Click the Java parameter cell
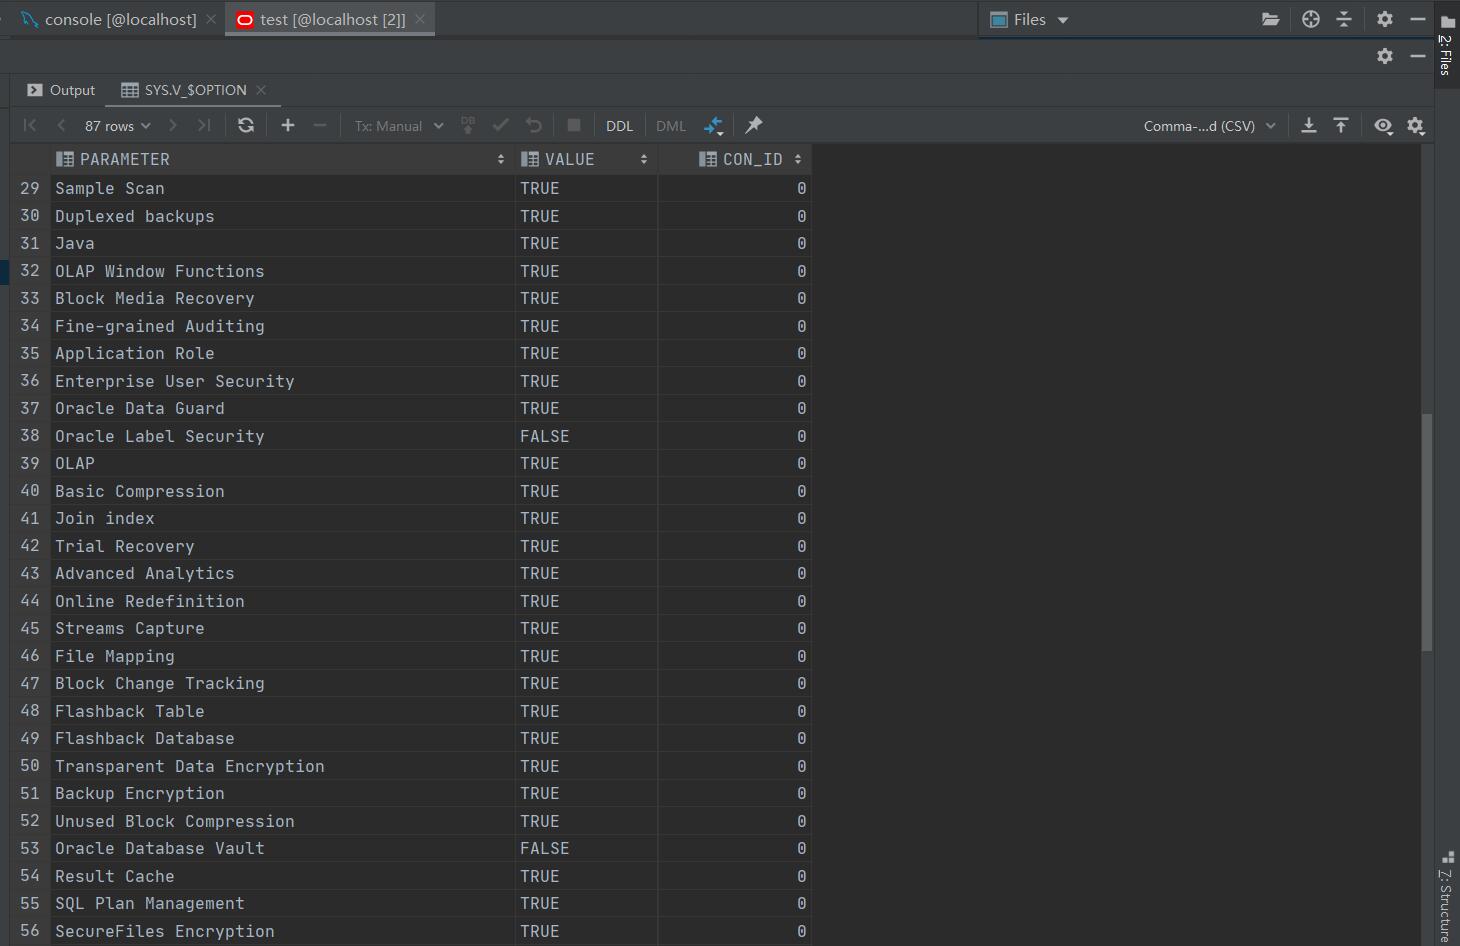Viewport: 1460px width, 946px height. coord(282,243)
